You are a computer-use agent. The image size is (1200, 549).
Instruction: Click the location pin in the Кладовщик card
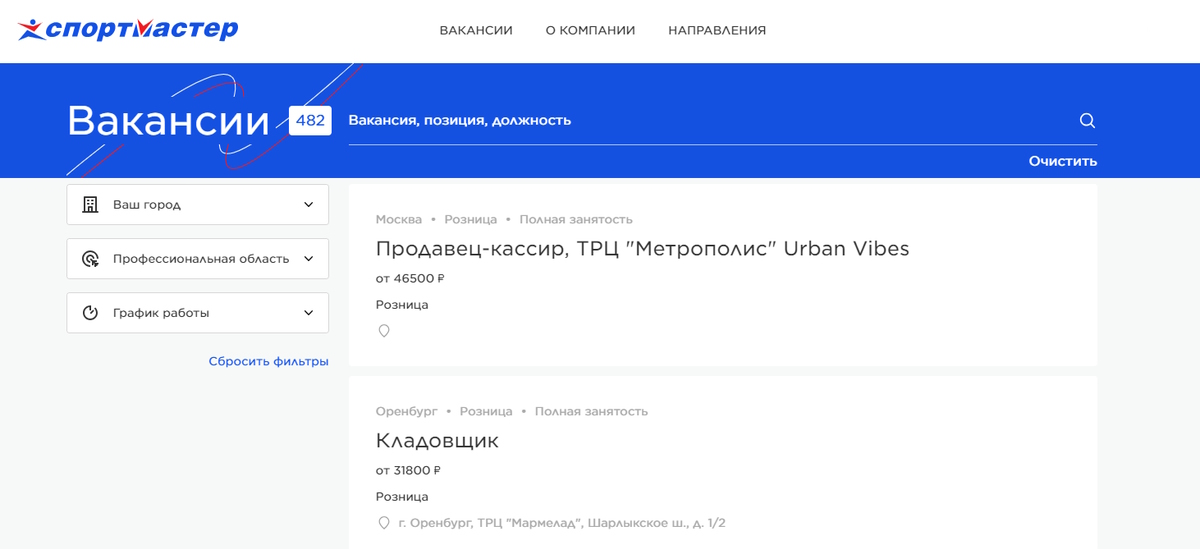[x=383, y=523]
